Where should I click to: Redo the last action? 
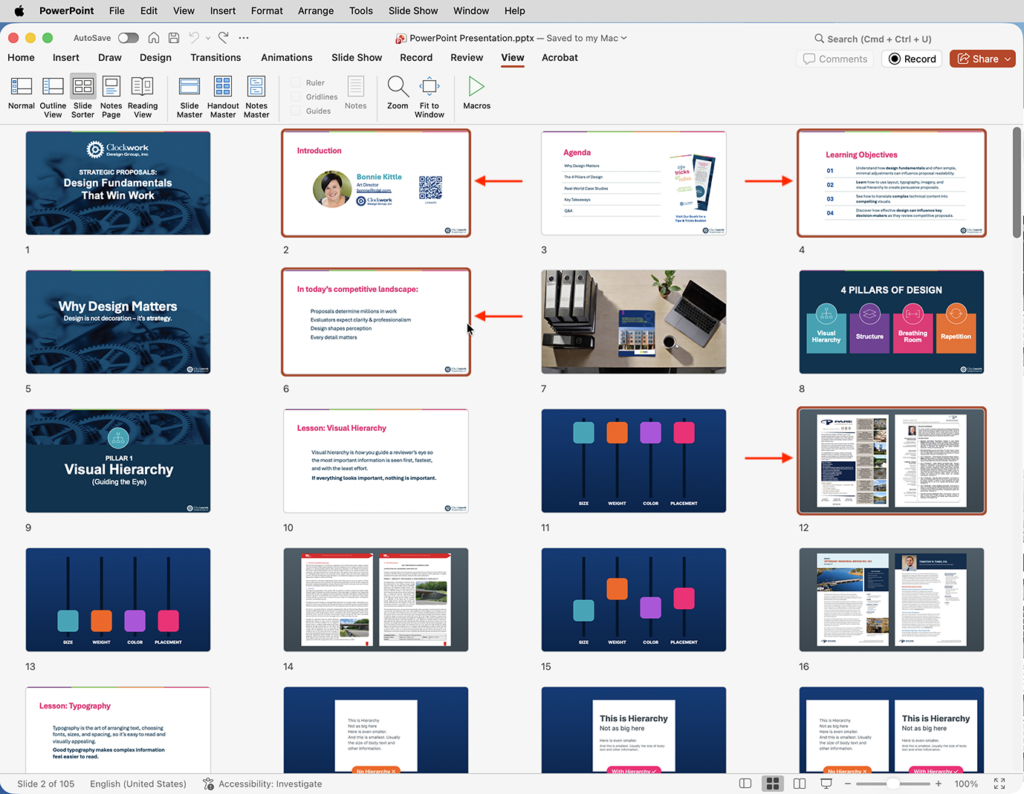point(223,38)
